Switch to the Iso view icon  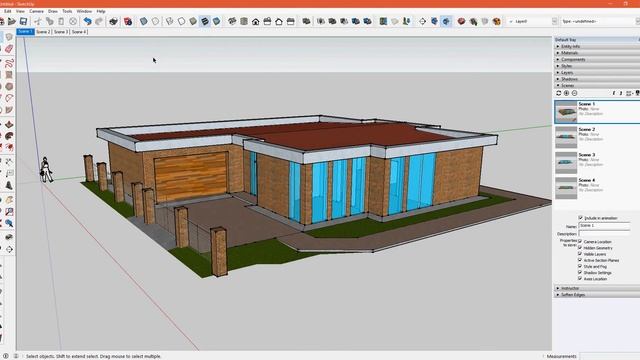(232, 21)
